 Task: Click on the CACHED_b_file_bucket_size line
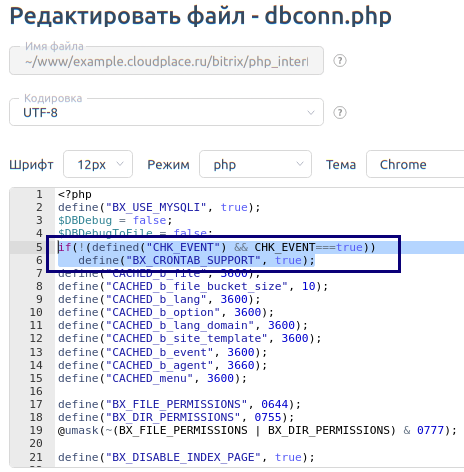(193, 286)
